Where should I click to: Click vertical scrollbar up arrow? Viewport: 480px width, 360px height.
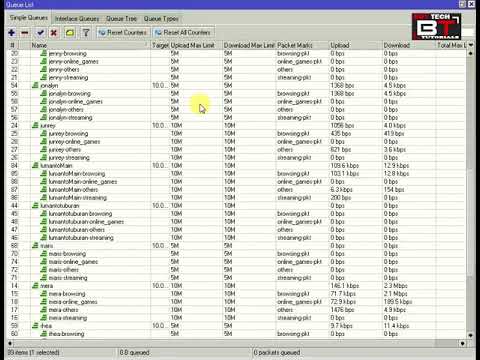[x=470, y=53]
